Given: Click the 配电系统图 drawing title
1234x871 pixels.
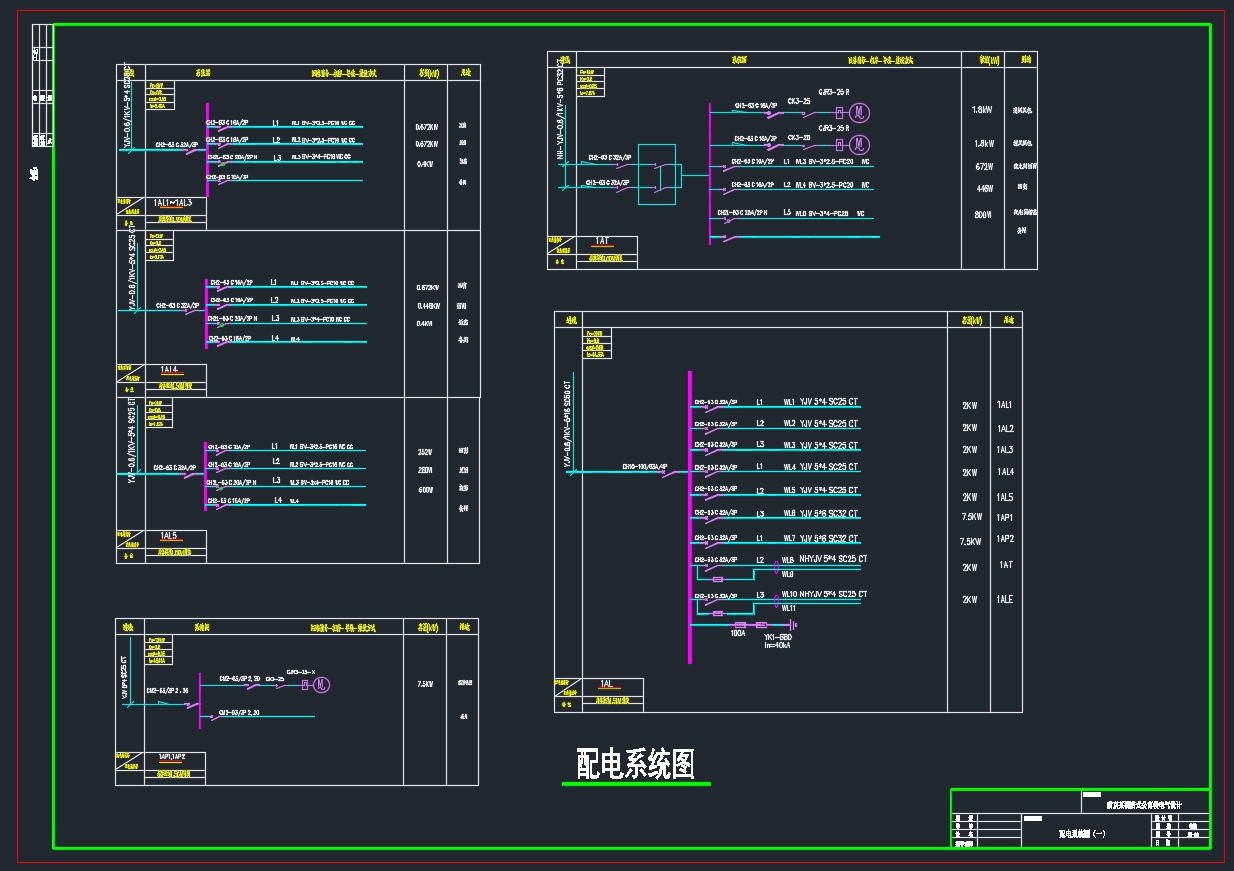Looking at the screenshot, I should (x=636, y=764).
